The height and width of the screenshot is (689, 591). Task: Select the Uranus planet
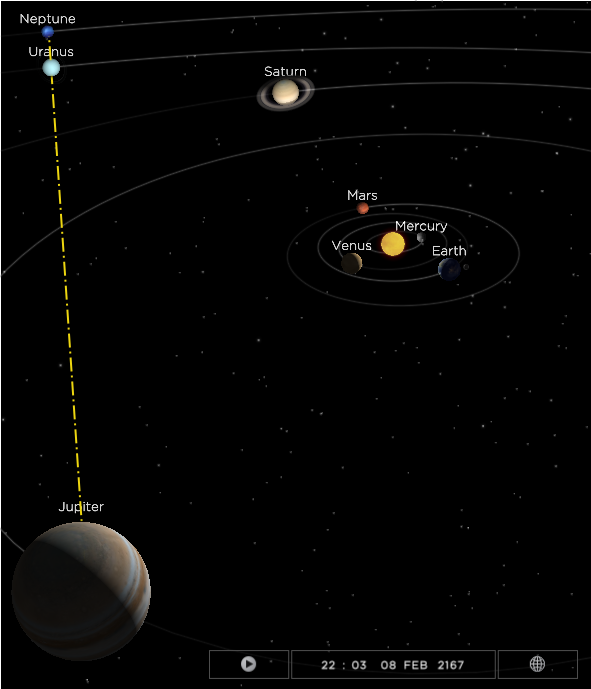tap(51, 68)
